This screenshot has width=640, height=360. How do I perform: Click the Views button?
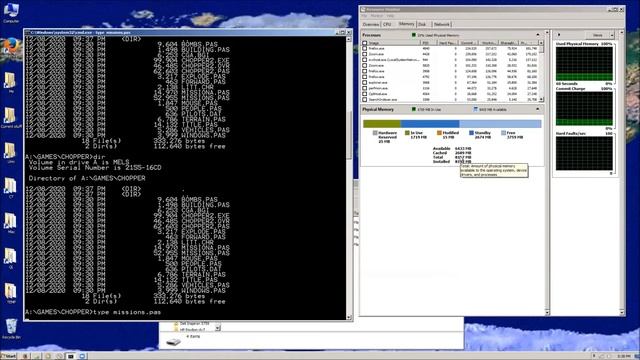[598, 35]
